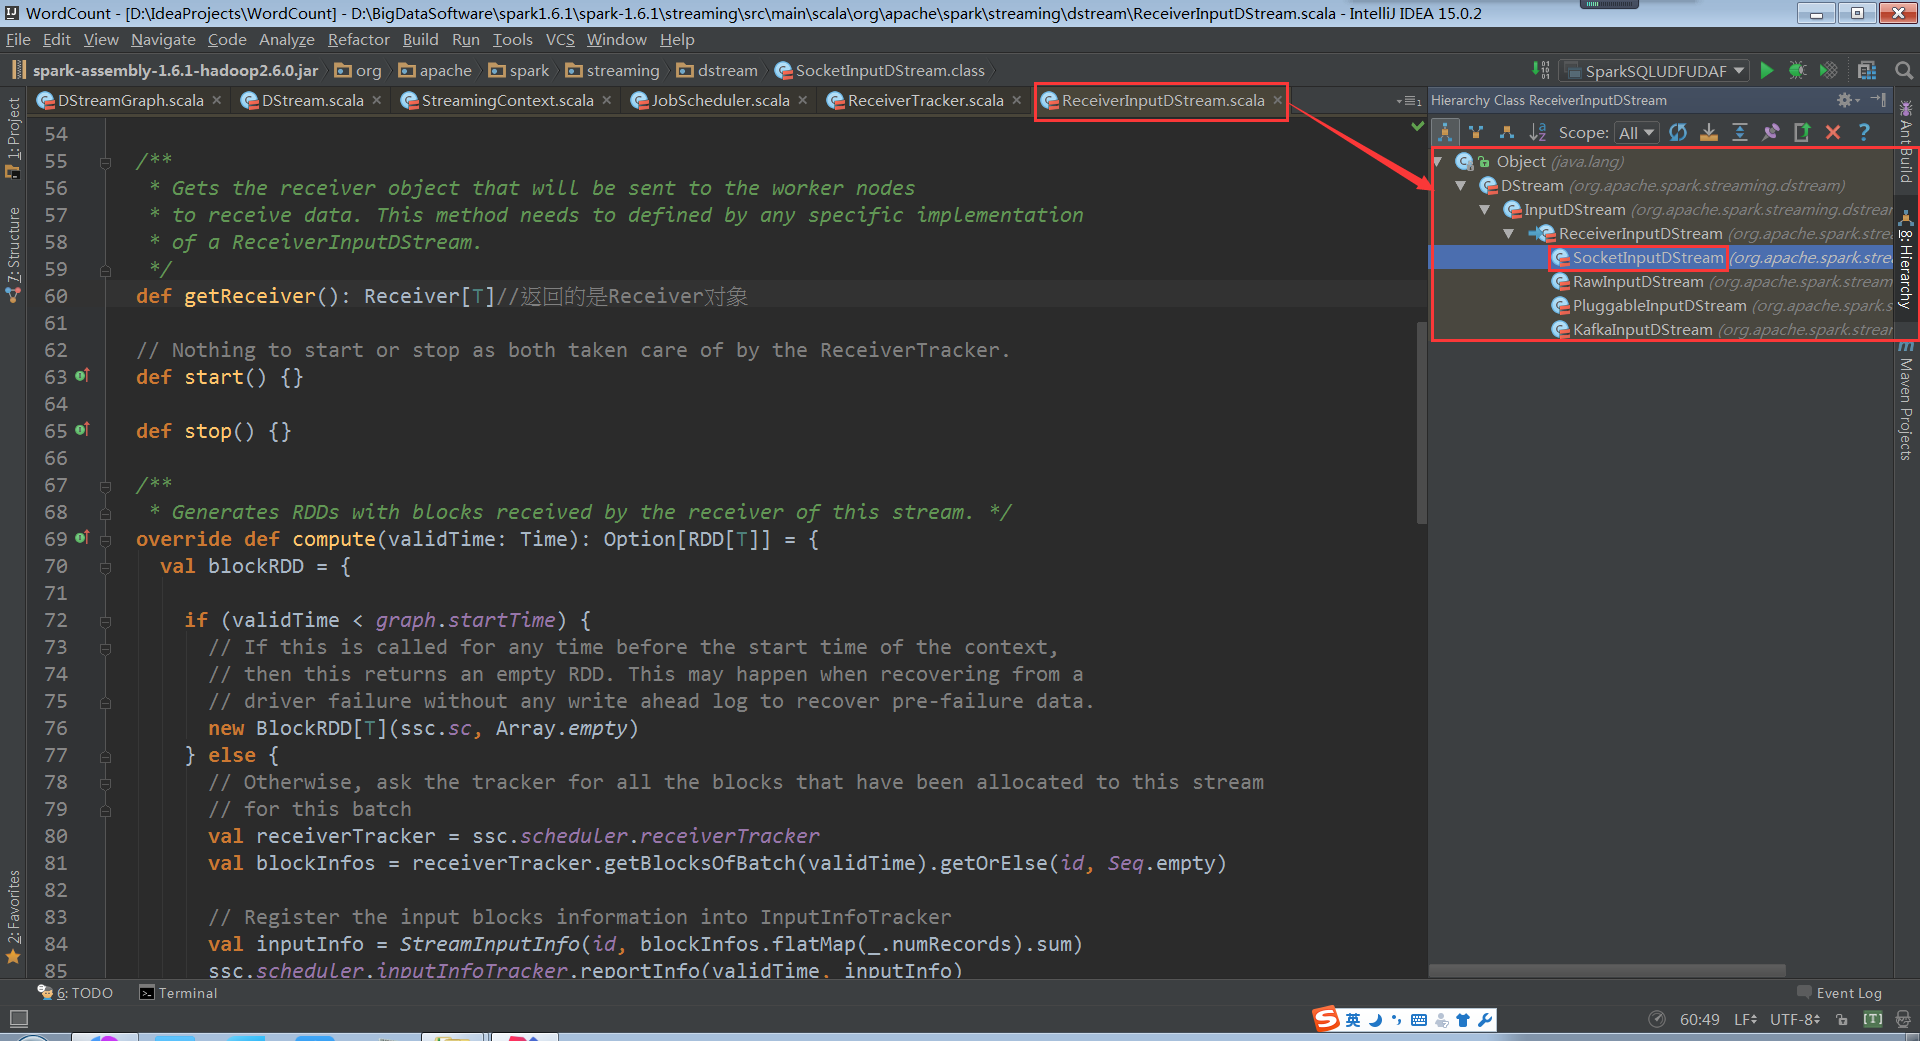
Task: Select SocketInputDStream in hierarchy tree
Action: [x=1647, y=258]
